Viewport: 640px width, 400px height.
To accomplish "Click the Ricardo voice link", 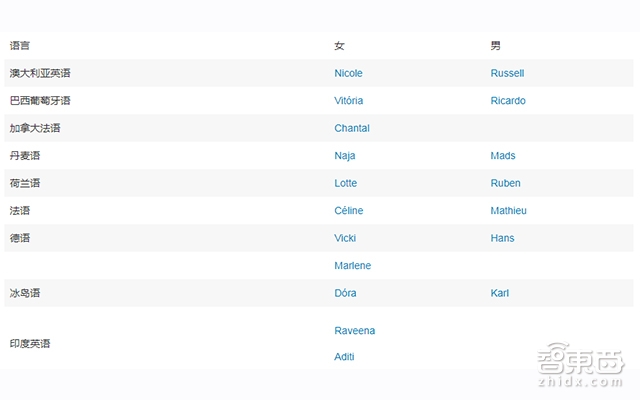I will pos(508,101).
